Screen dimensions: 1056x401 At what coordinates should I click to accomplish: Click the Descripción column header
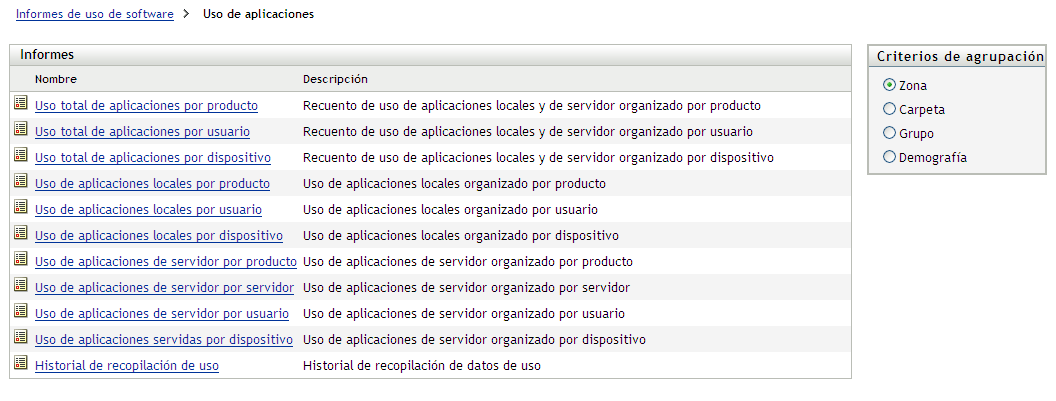pyautogui.click(x=335, y=79)
